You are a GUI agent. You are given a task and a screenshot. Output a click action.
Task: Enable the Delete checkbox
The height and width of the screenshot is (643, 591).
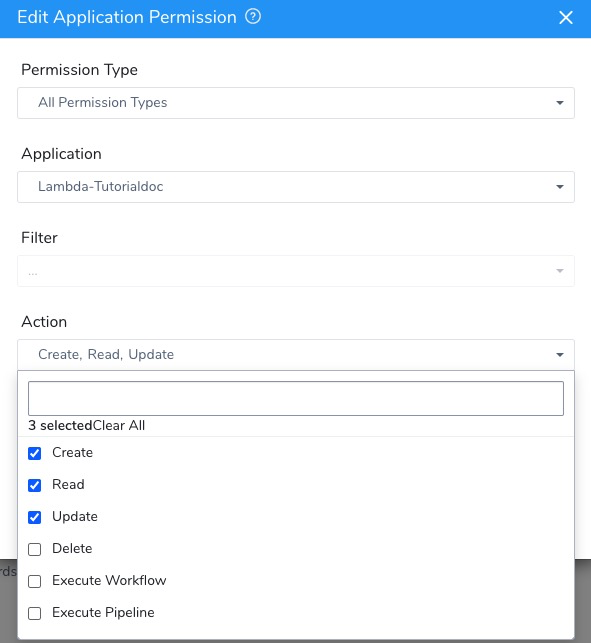click(x=34, y=549)
